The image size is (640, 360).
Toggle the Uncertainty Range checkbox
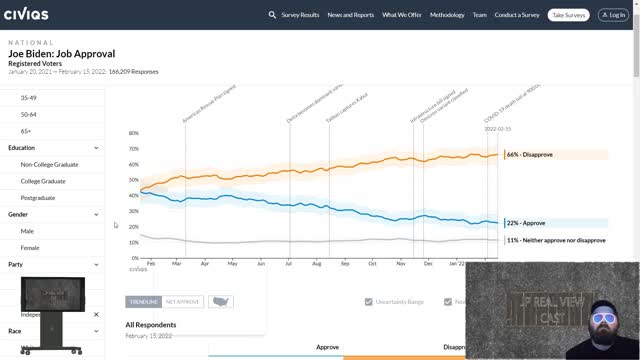369,302
